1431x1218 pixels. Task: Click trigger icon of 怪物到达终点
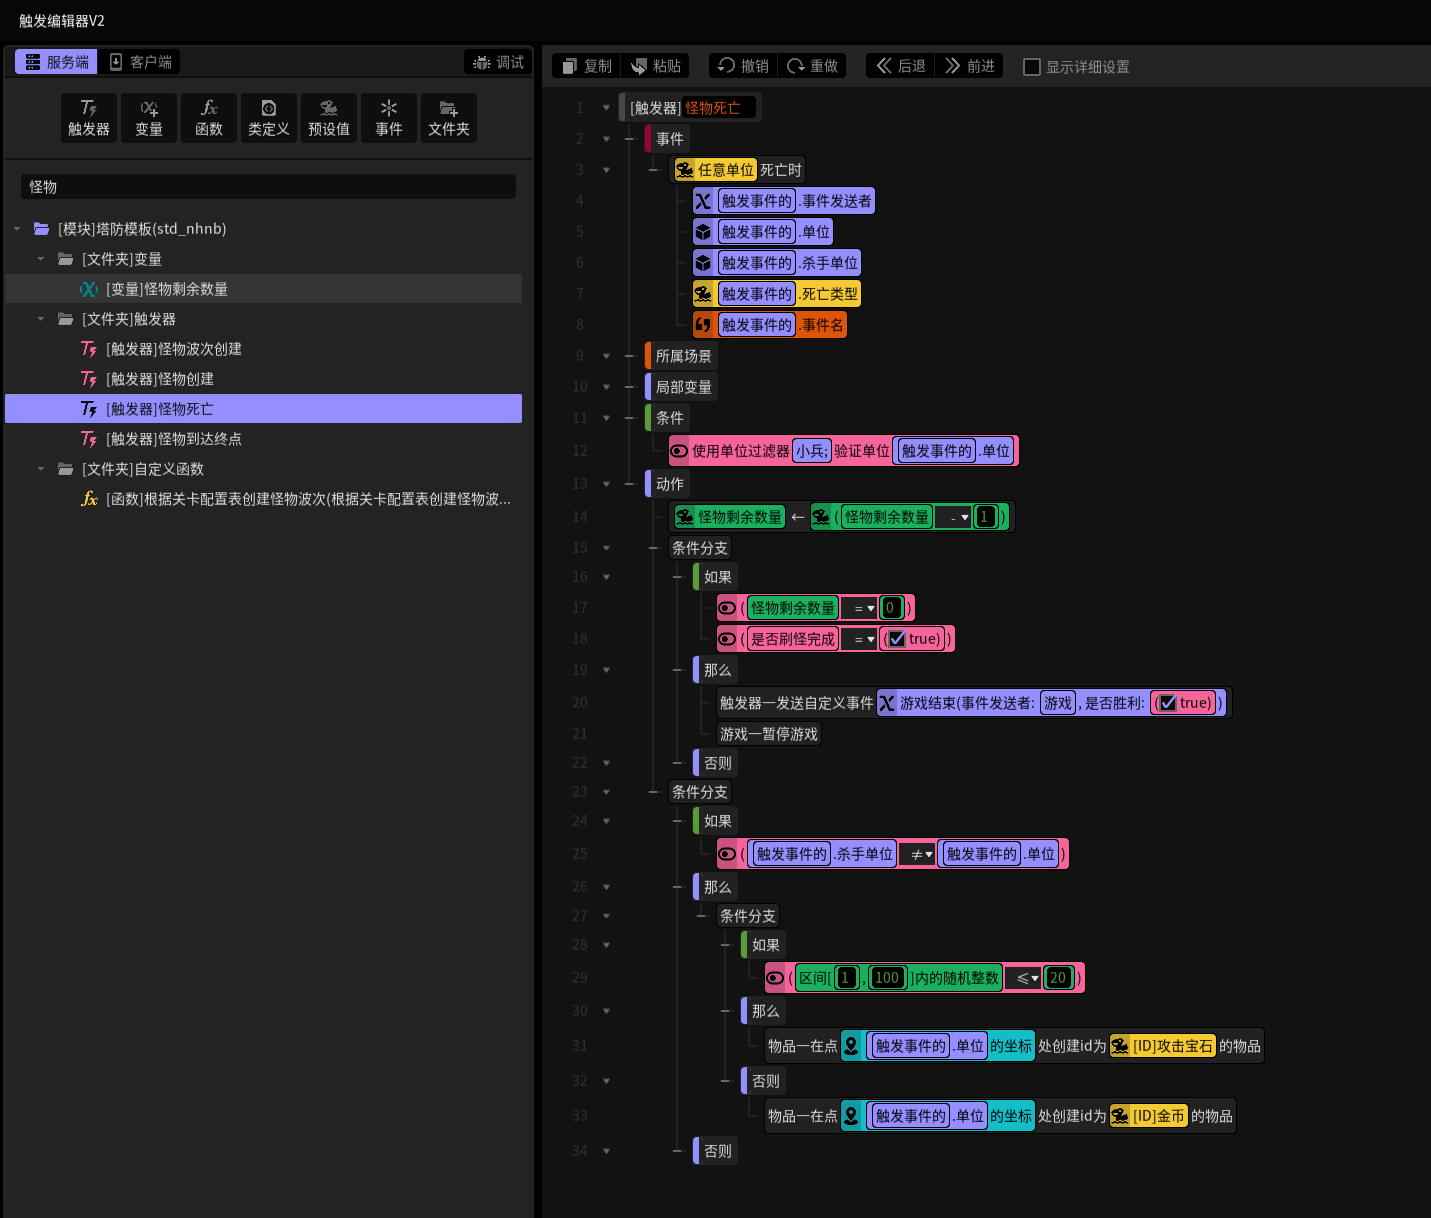point(89,439)
